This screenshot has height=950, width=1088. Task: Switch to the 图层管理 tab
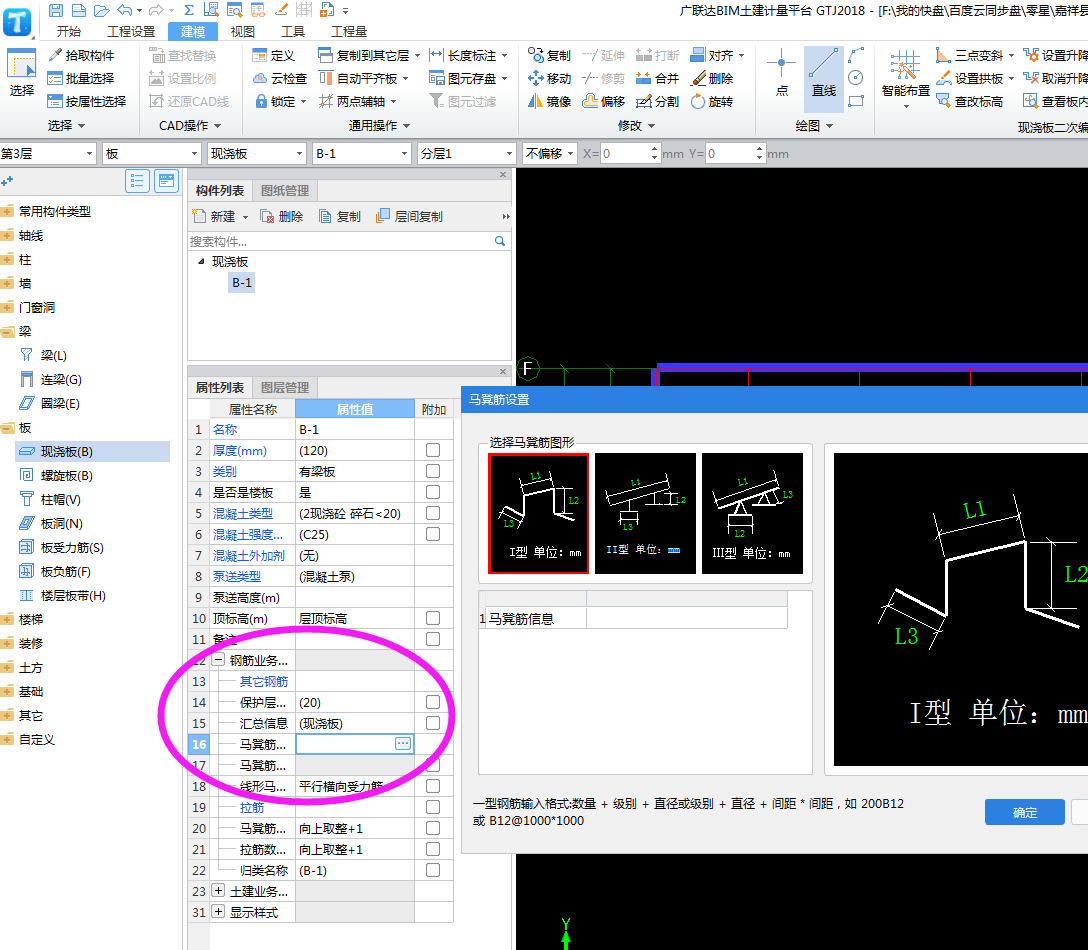click(x=285, y=388)
